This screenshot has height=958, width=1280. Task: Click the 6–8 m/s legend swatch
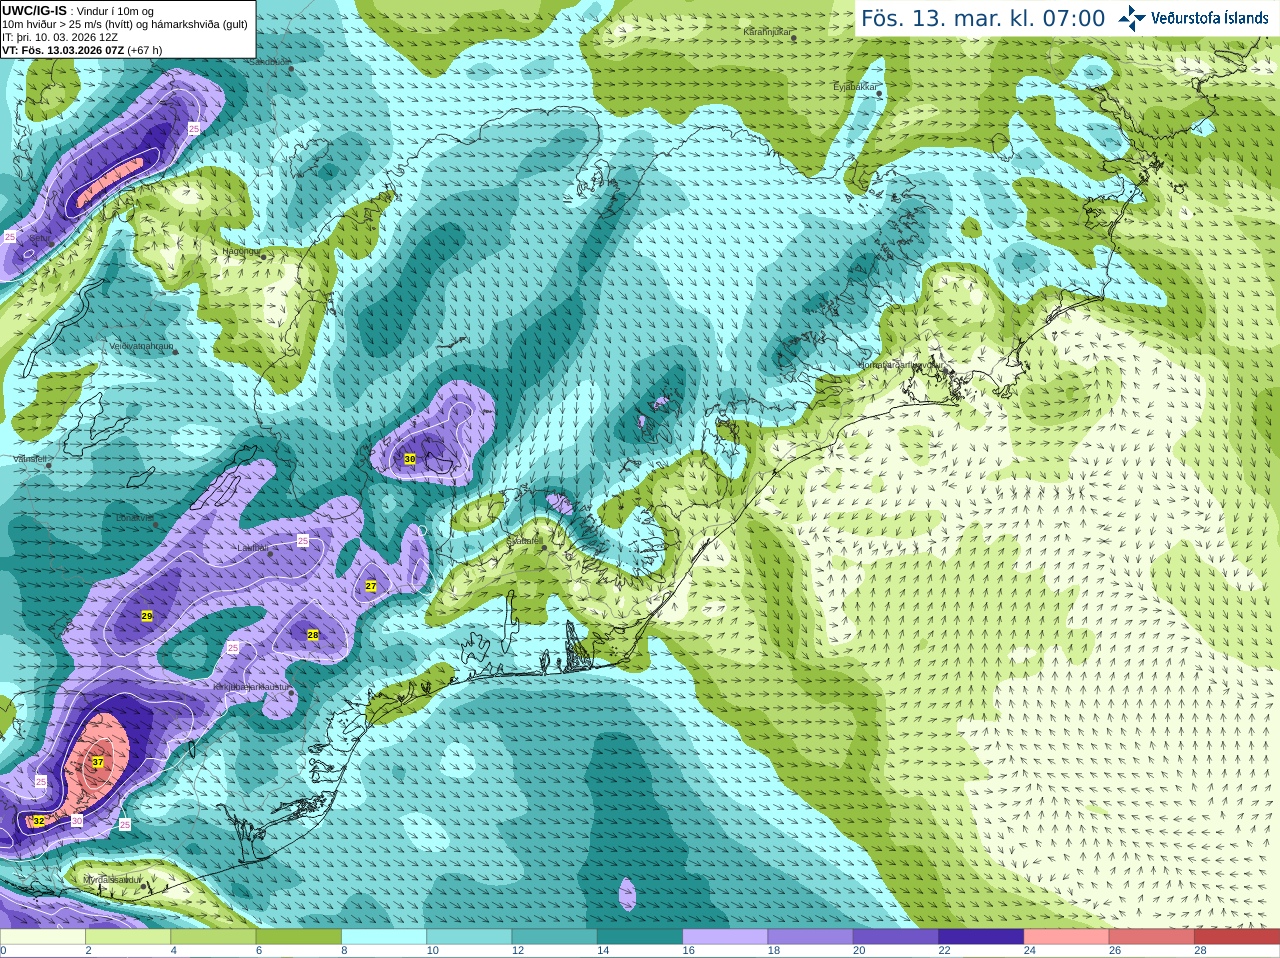tap(298, 937)
